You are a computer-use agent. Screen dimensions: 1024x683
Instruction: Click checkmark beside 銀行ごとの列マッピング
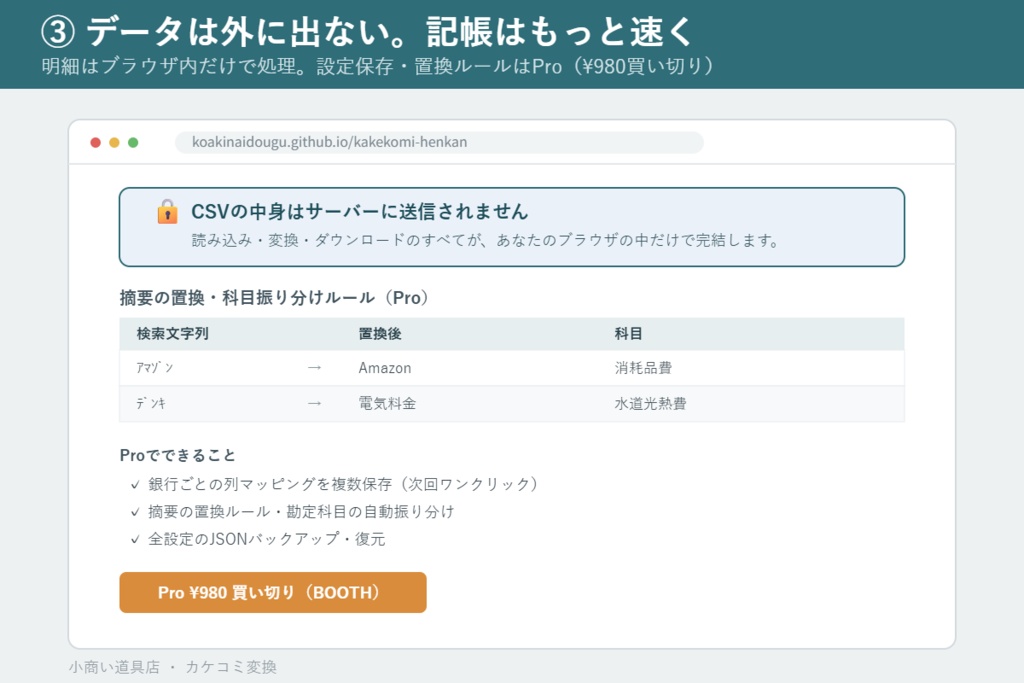click(135, 484)
